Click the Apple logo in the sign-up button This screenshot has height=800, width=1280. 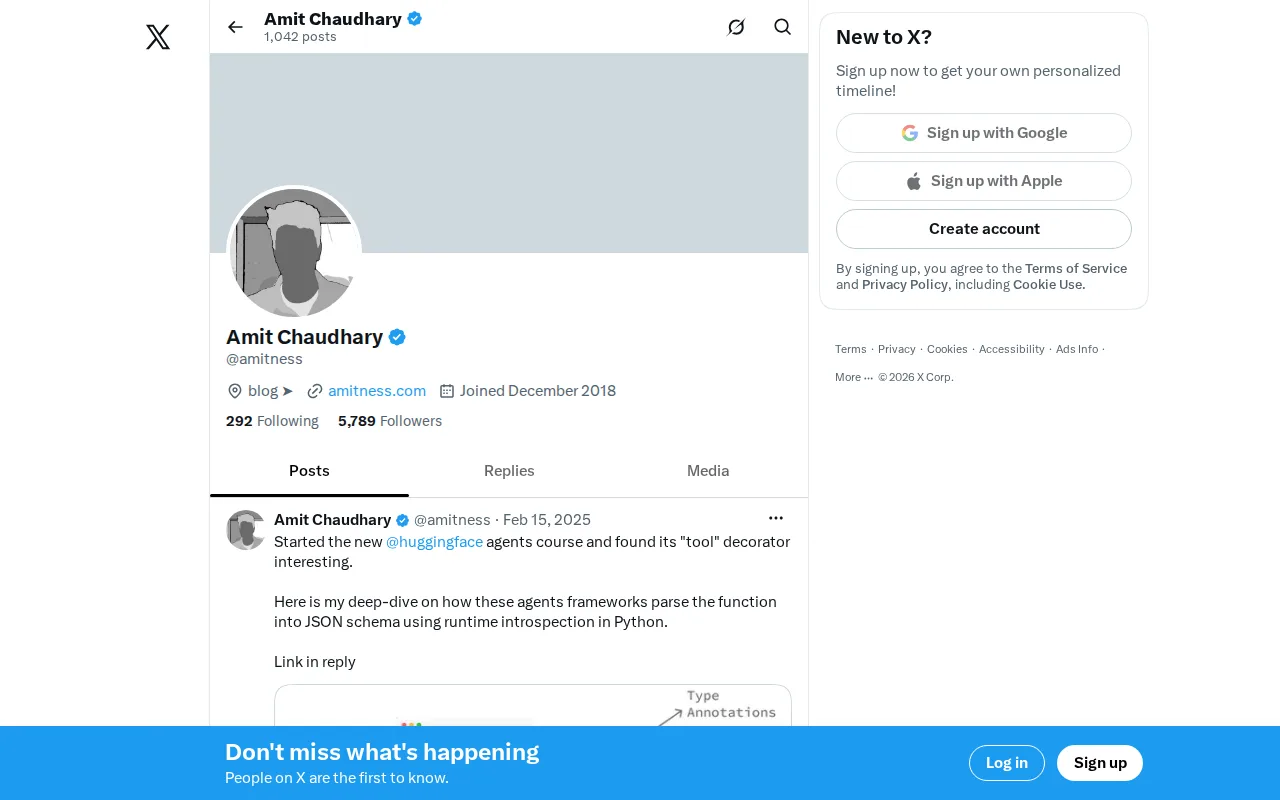click(x=914, y=181)
